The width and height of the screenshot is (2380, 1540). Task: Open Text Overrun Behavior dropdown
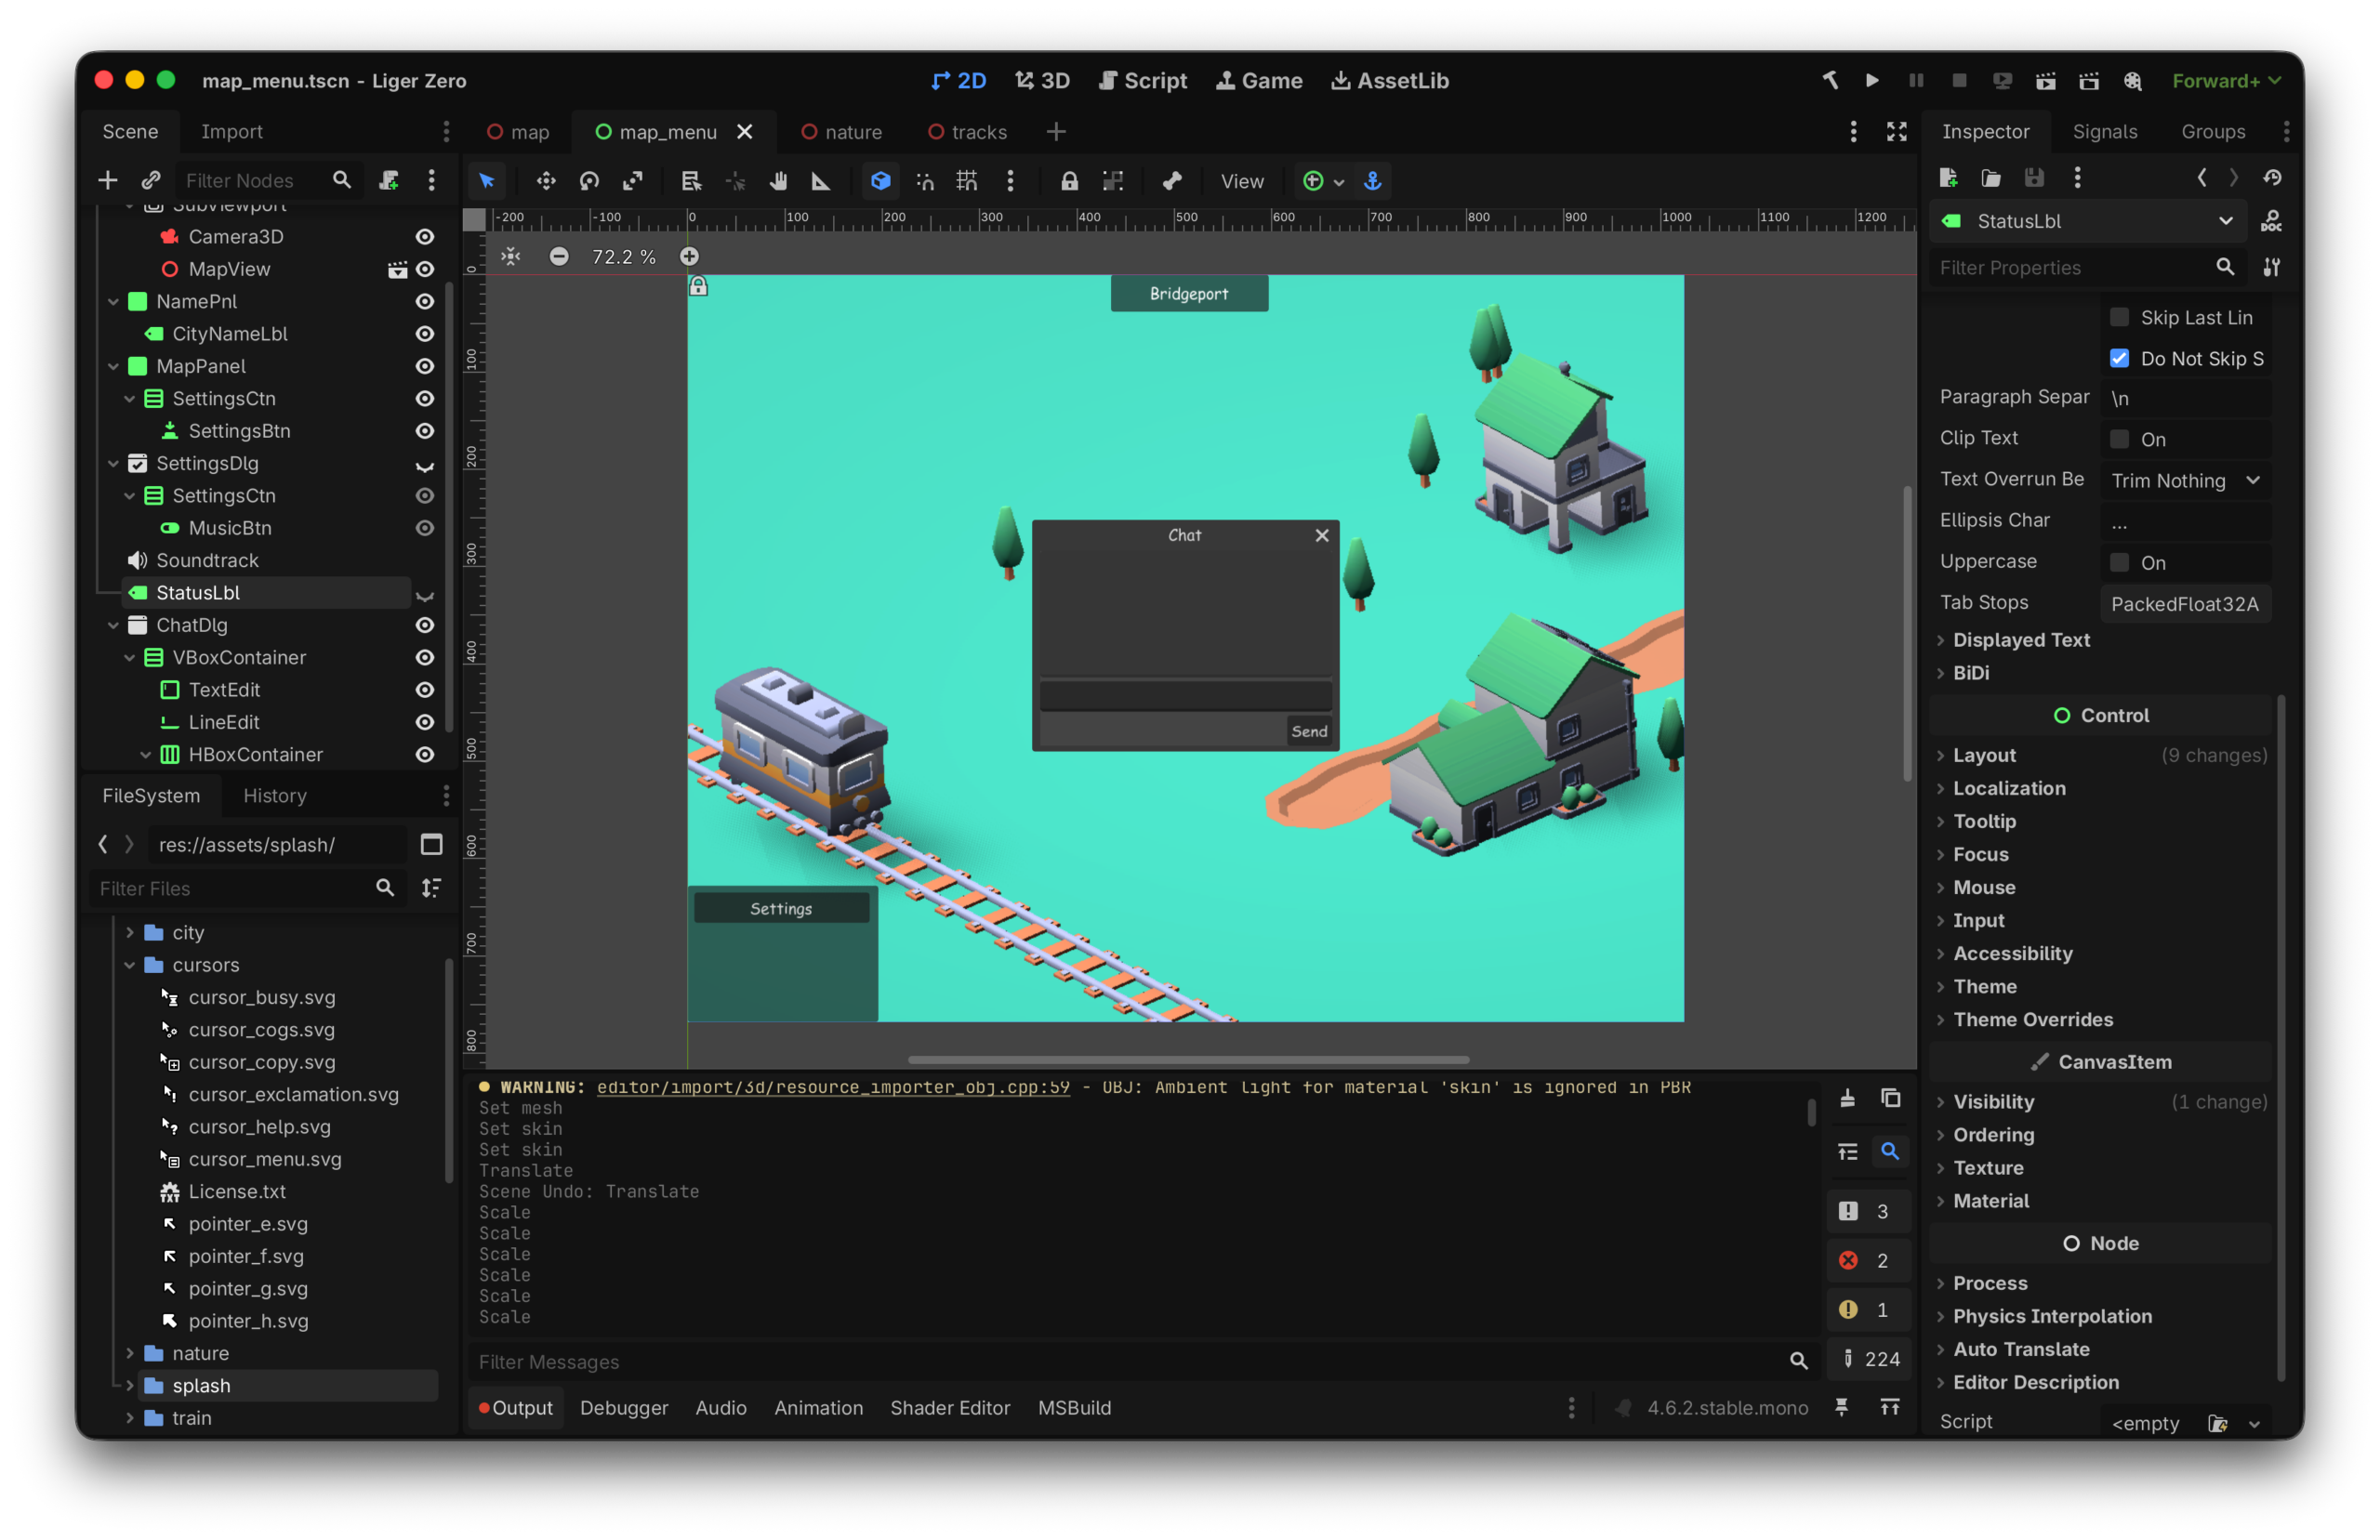pyautogui.click(x=2184, y=480)
